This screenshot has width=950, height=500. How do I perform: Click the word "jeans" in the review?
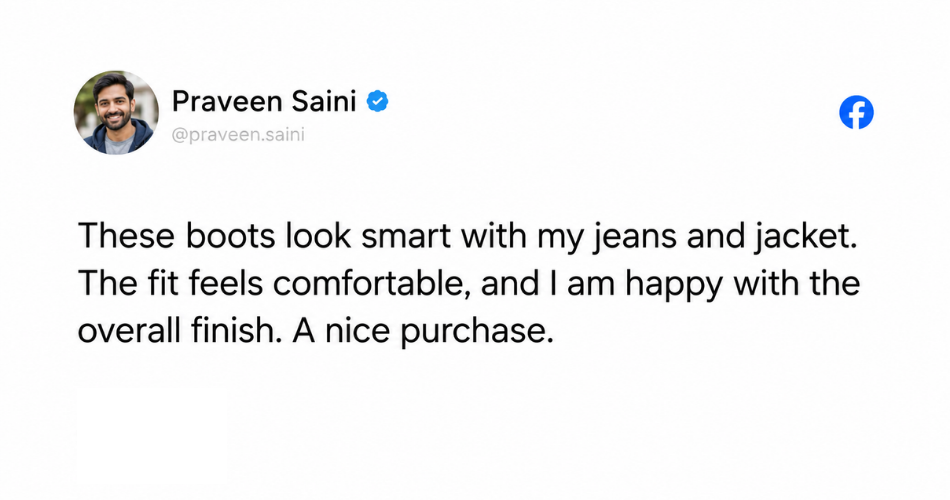pyautogui.click(x=634, y=238)
